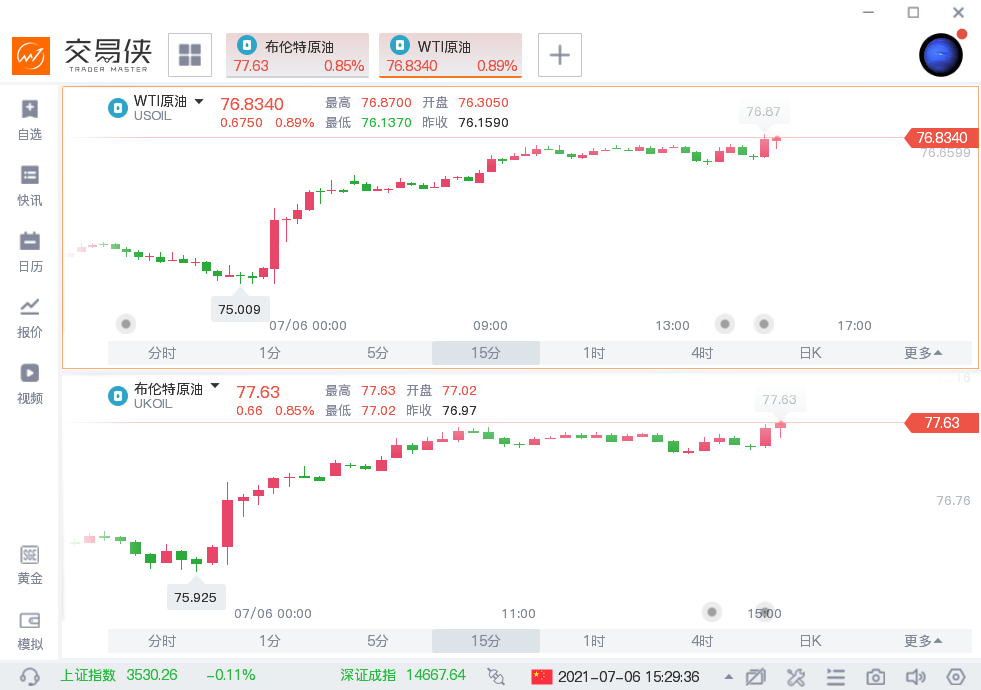This screenshot has width=981, height=690.
Task: Expand the WTI原油 symbol dropdown arrow
Action: tap(199, 101)
